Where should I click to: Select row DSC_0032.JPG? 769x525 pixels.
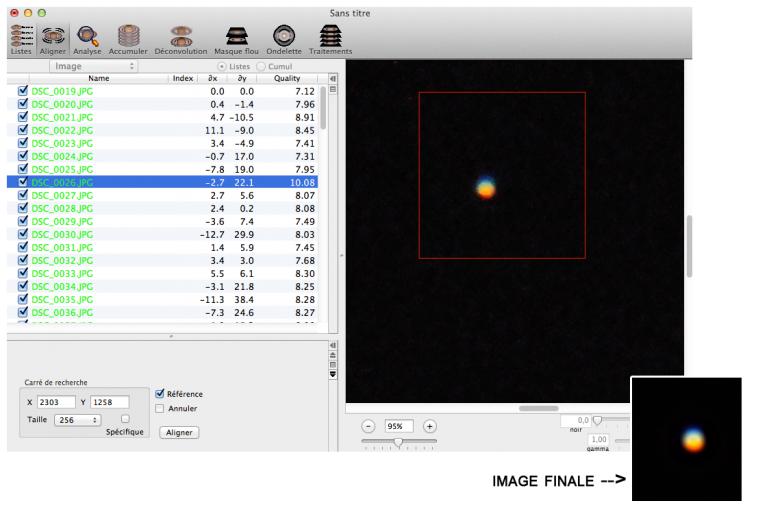[x=162, y=260]
